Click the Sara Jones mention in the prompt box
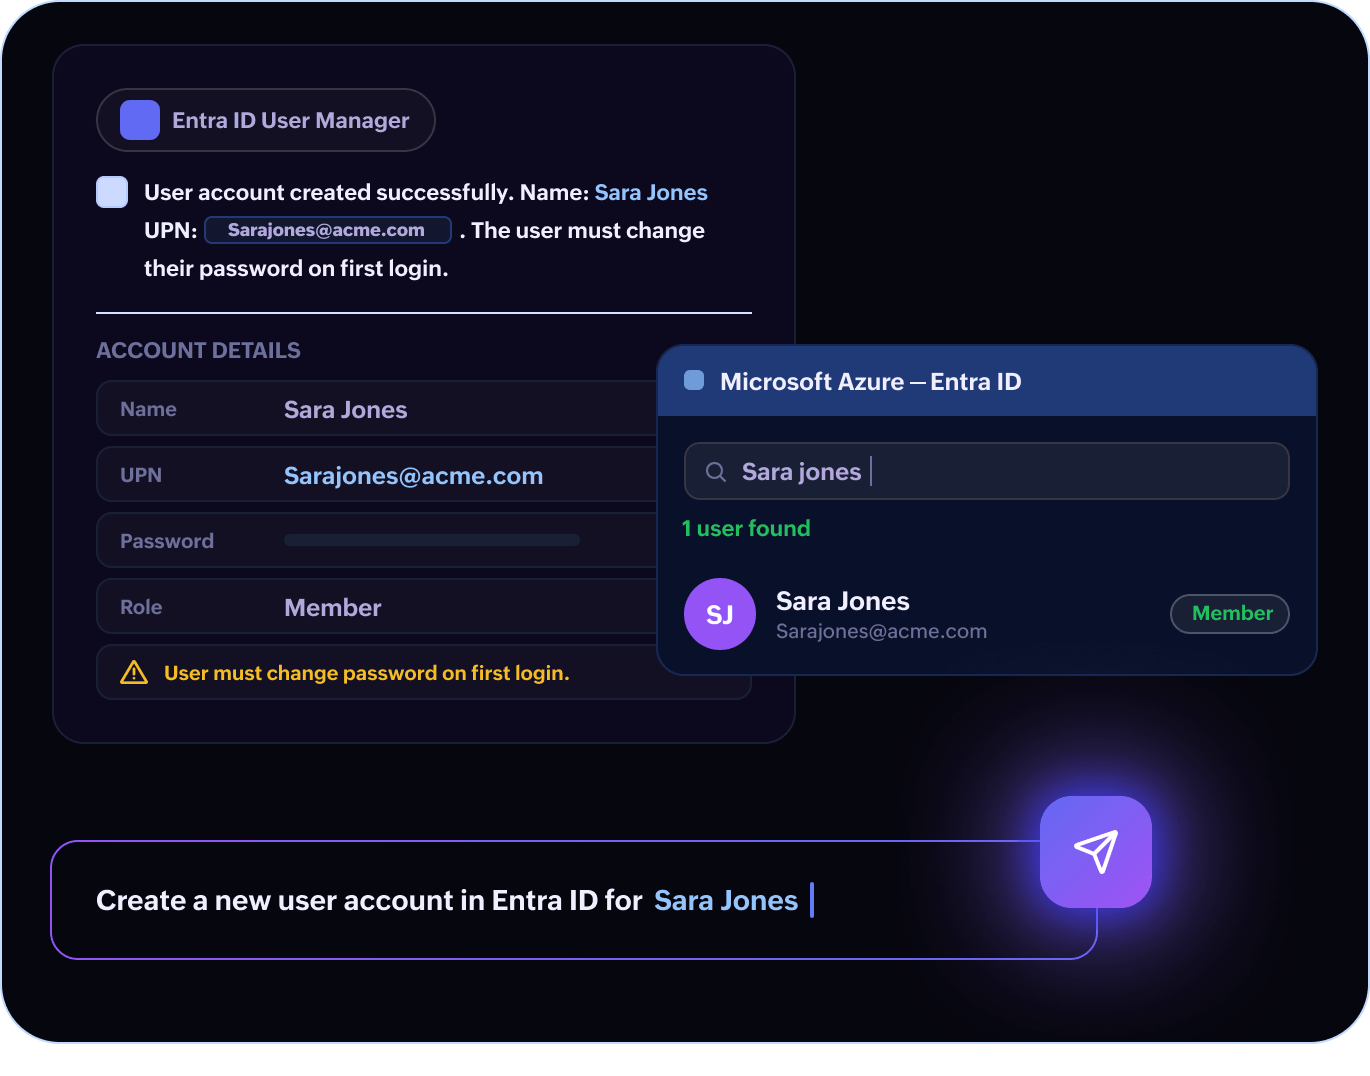 click(726, 900)
